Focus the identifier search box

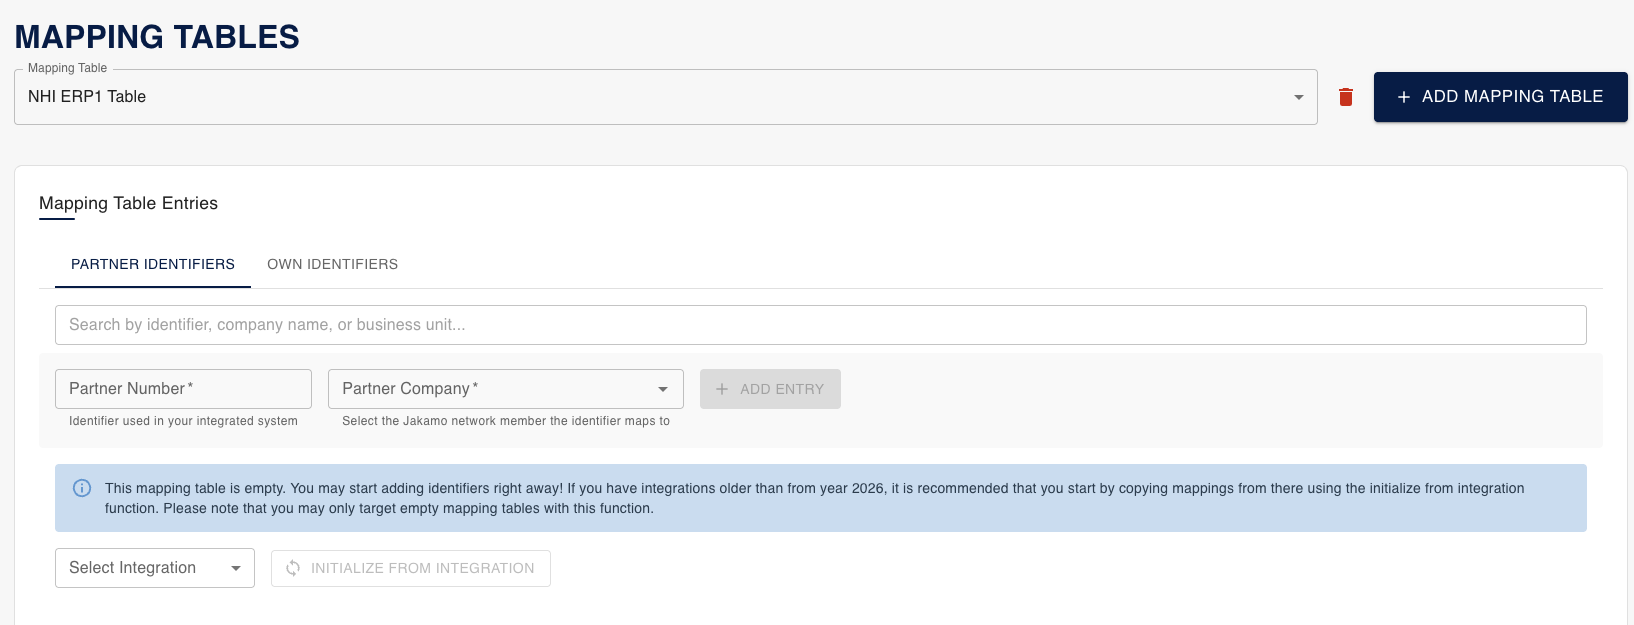pos(820,325)
